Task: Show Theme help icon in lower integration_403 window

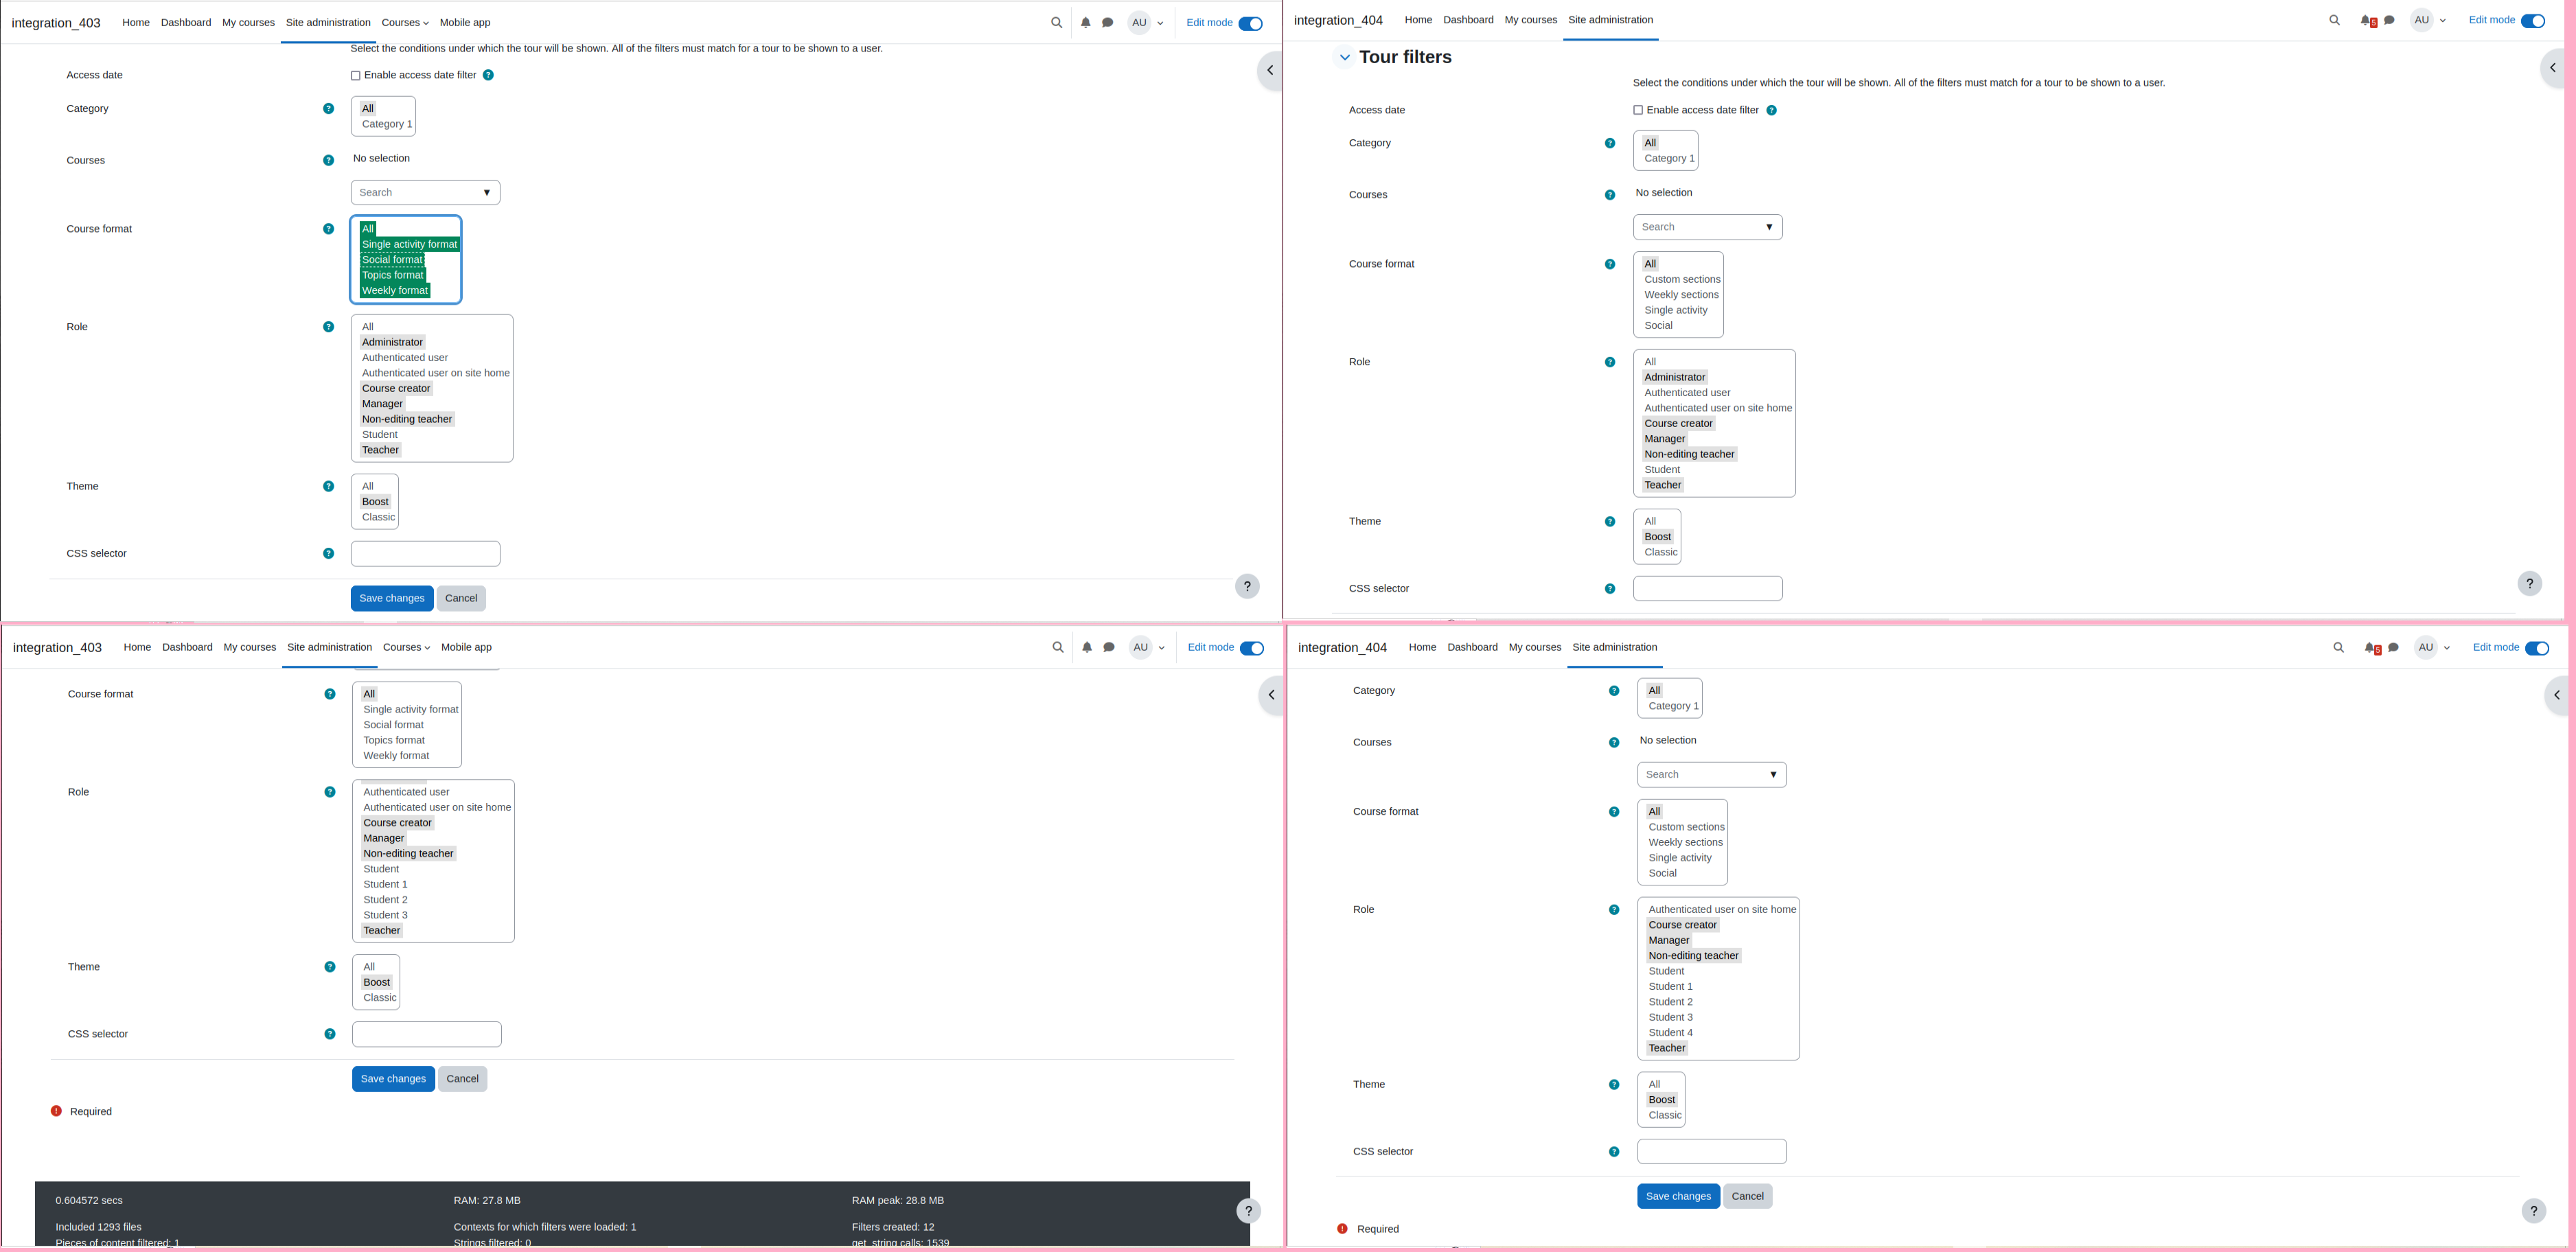Action: pos(330,967)
